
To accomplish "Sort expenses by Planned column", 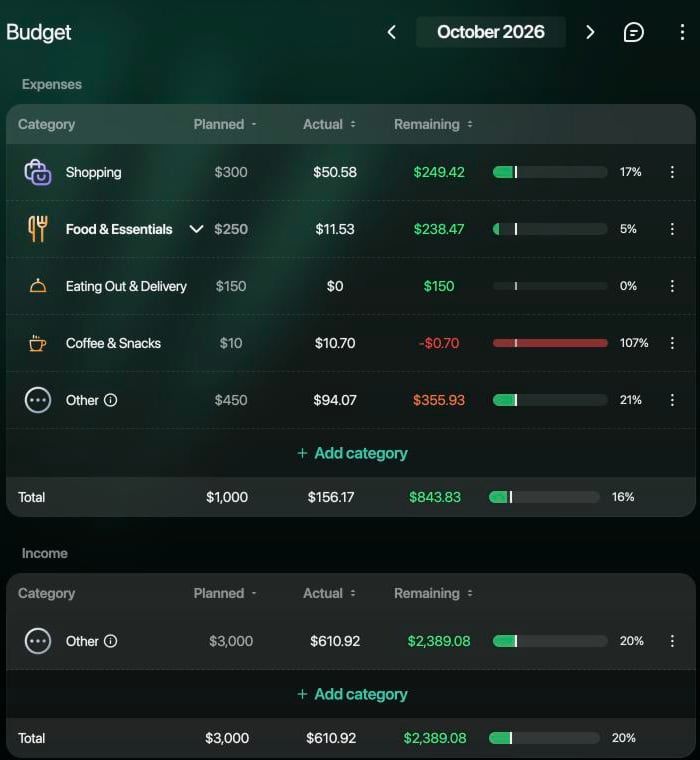I will 225,125.
